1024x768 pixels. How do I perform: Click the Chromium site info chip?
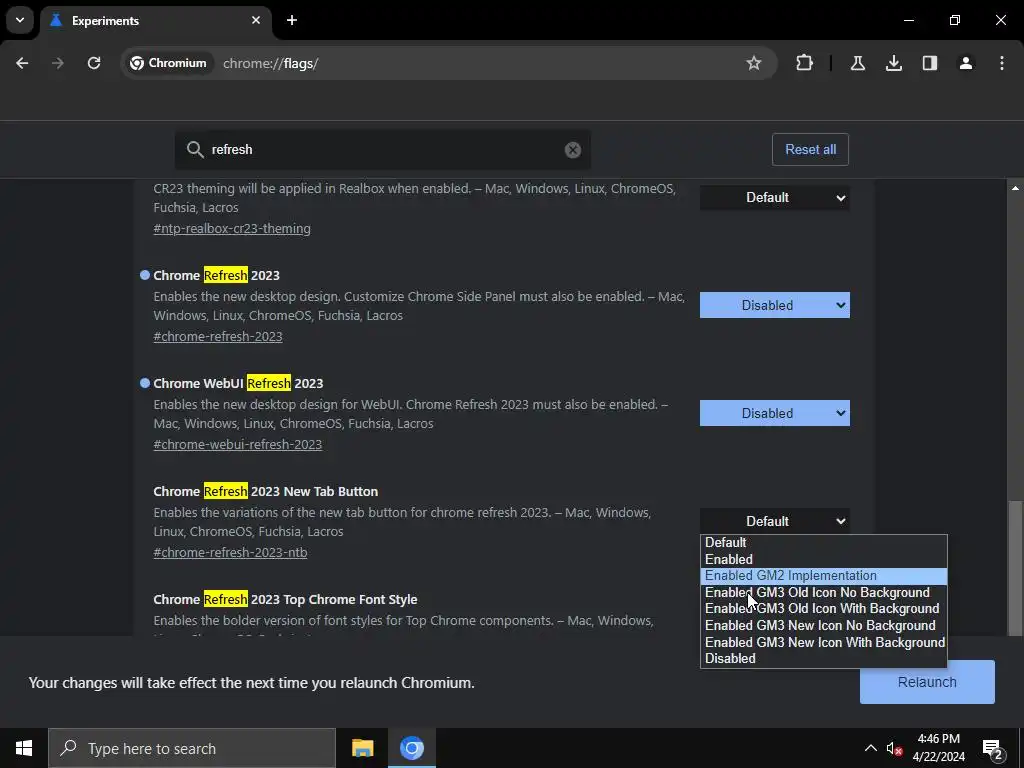point(168,63)
